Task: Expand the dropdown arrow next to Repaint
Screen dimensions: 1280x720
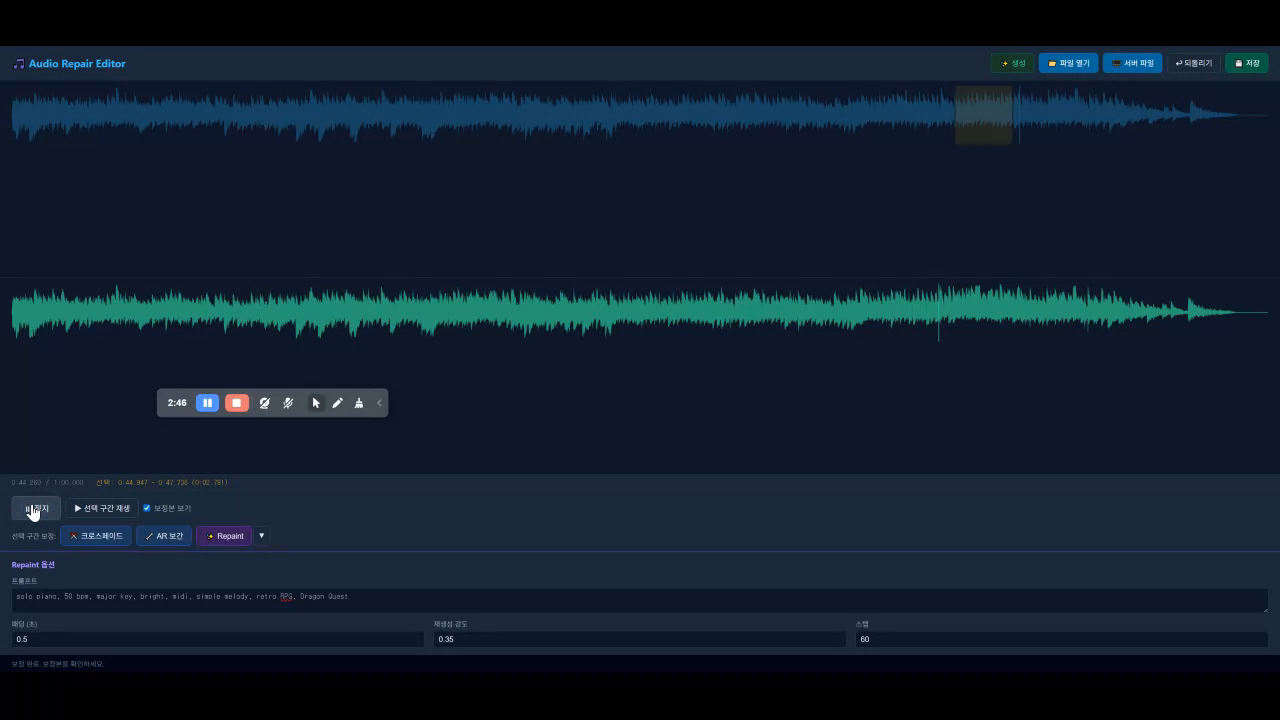Action: click(x=262, y=536)
